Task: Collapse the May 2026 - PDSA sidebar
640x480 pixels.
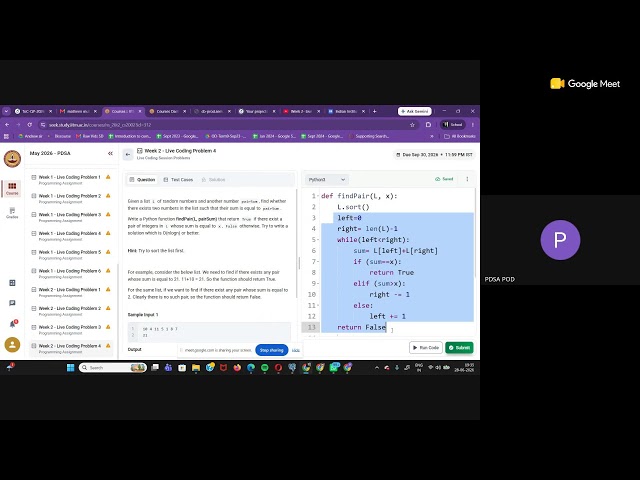Action: coord(110,153)
